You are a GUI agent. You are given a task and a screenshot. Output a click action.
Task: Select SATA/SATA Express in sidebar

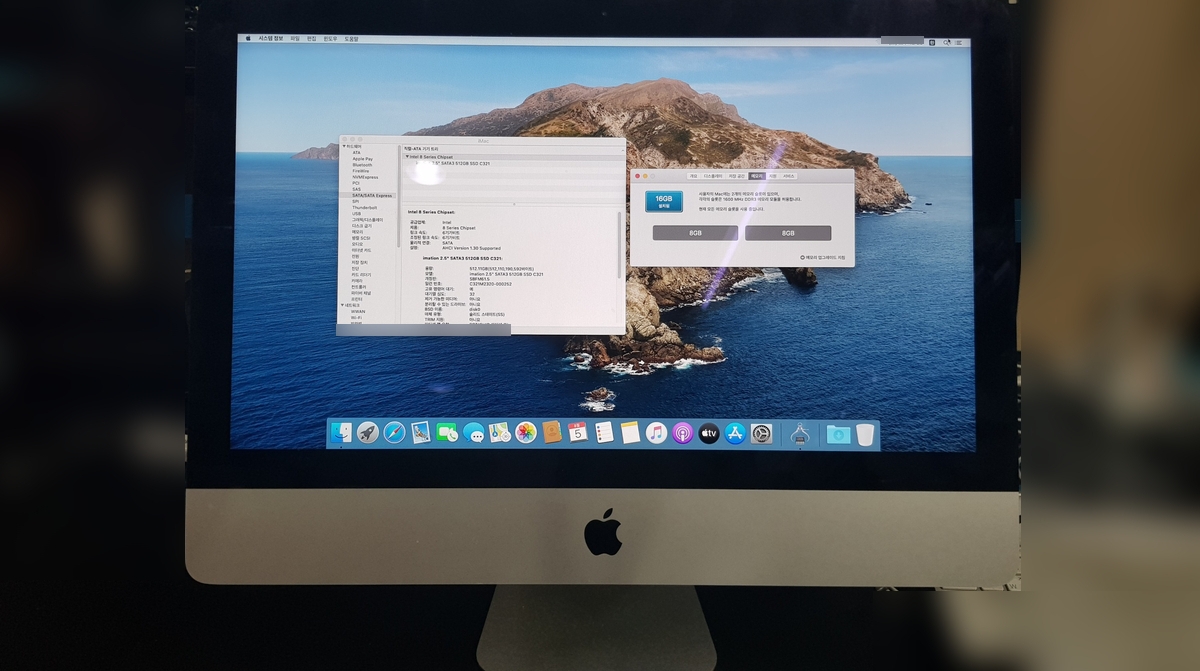pos(369,196)
